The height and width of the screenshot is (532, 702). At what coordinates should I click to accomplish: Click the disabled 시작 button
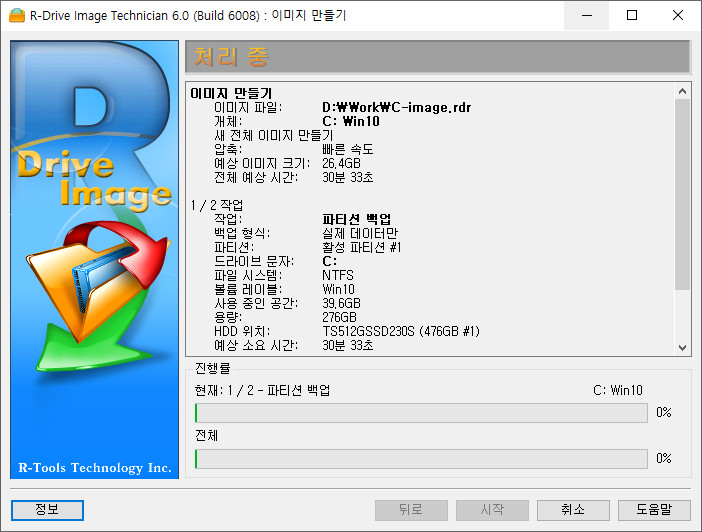tap(492, 510)
